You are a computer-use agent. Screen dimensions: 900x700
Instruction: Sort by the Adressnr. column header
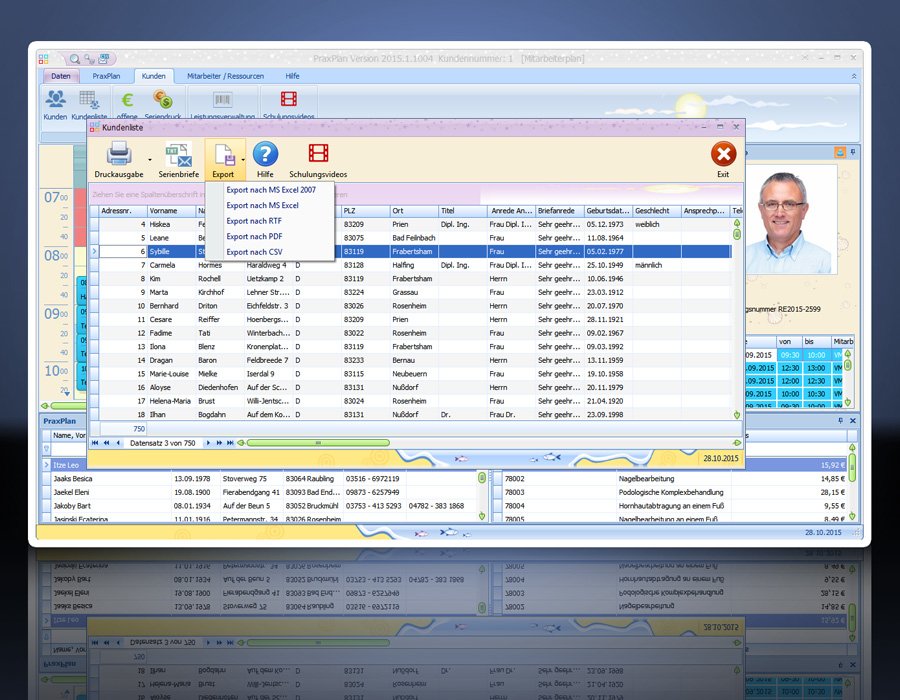[123, 211]
